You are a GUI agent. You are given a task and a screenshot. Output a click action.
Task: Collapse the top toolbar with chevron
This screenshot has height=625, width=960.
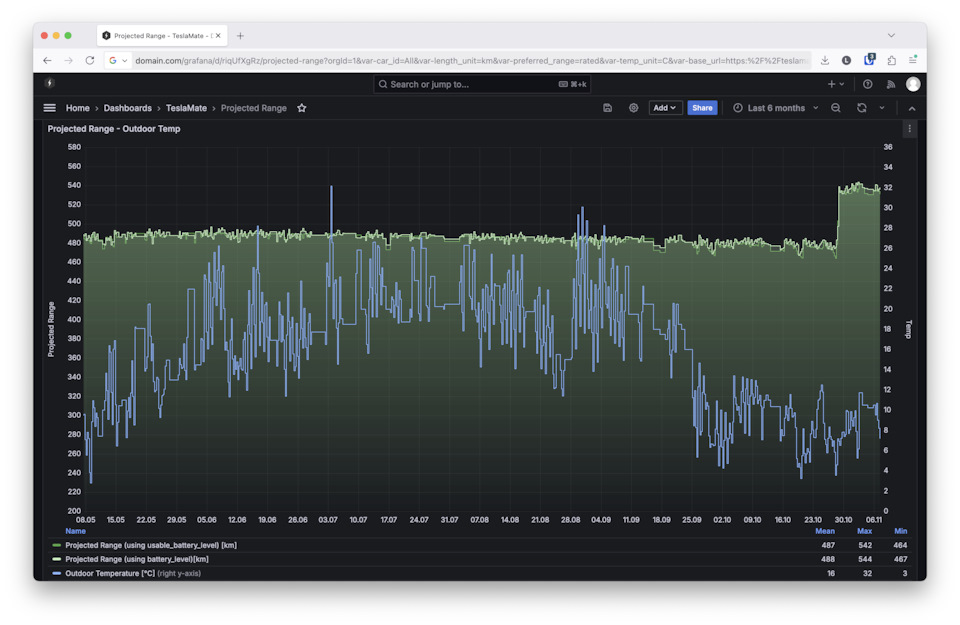(911, 108)
